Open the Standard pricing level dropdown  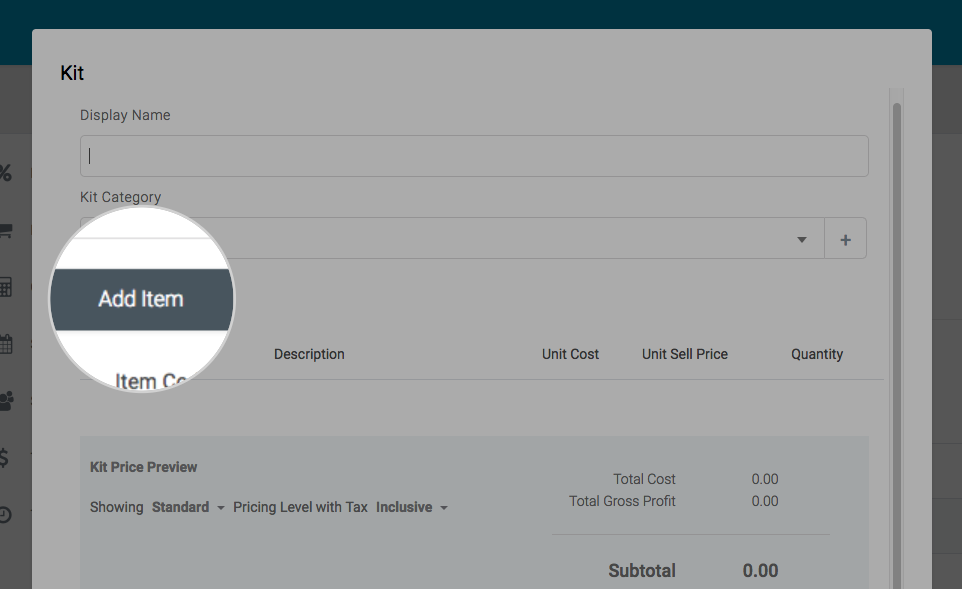click(x=188, y=508)
